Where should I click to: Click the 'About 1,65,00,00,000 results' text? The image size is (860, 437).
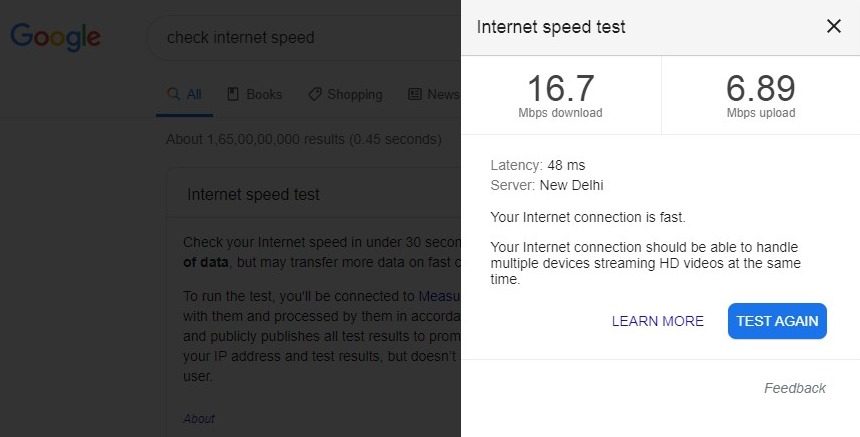(x=303, y=139)
